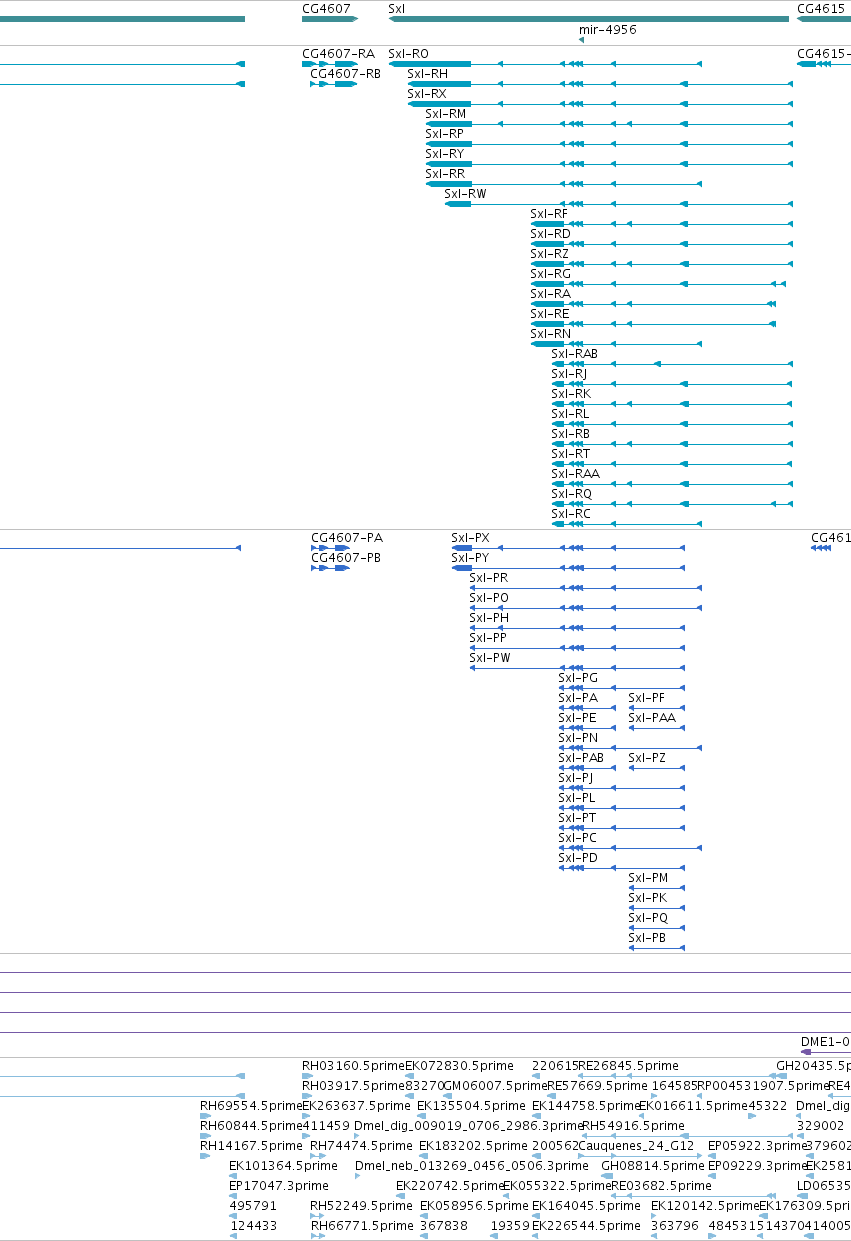Click the Sxl-RAB transcript label
The image size is (851, 1241).
574,354
